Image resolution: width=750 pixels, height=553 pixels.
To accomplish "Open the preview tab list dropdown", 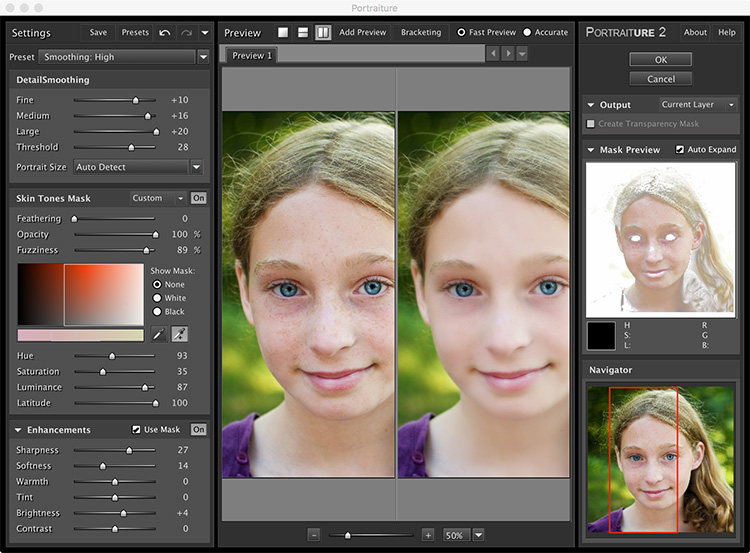I will point(522,54).
